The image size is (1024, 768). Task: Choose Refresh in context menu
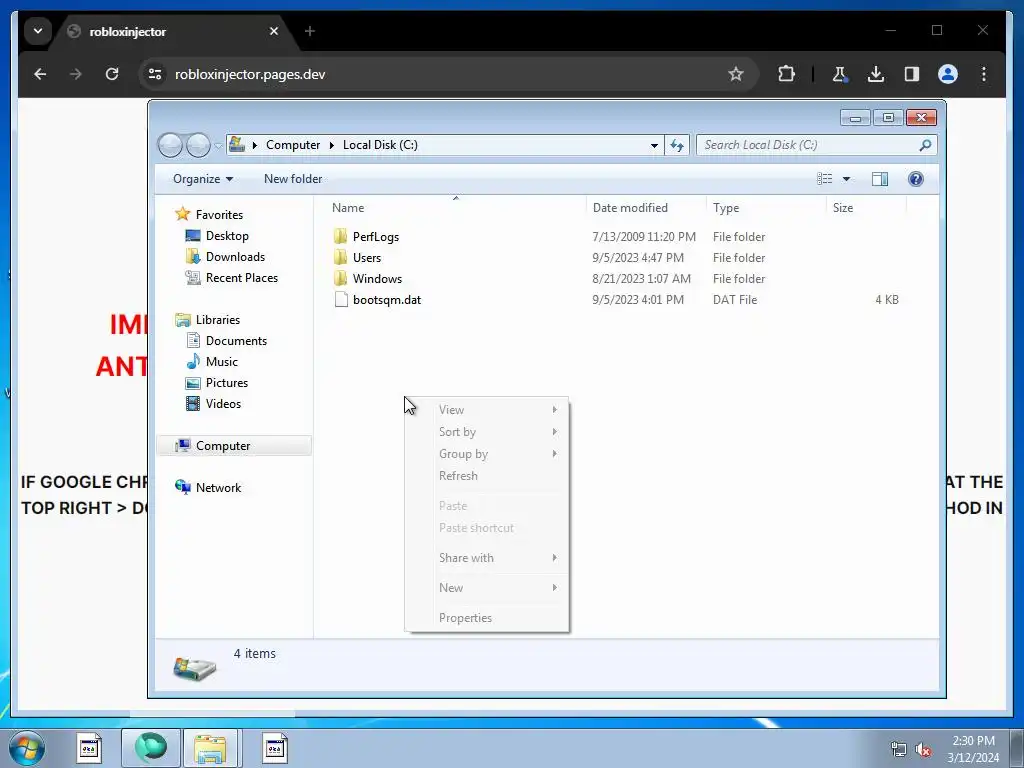click(x=487, y=476)
